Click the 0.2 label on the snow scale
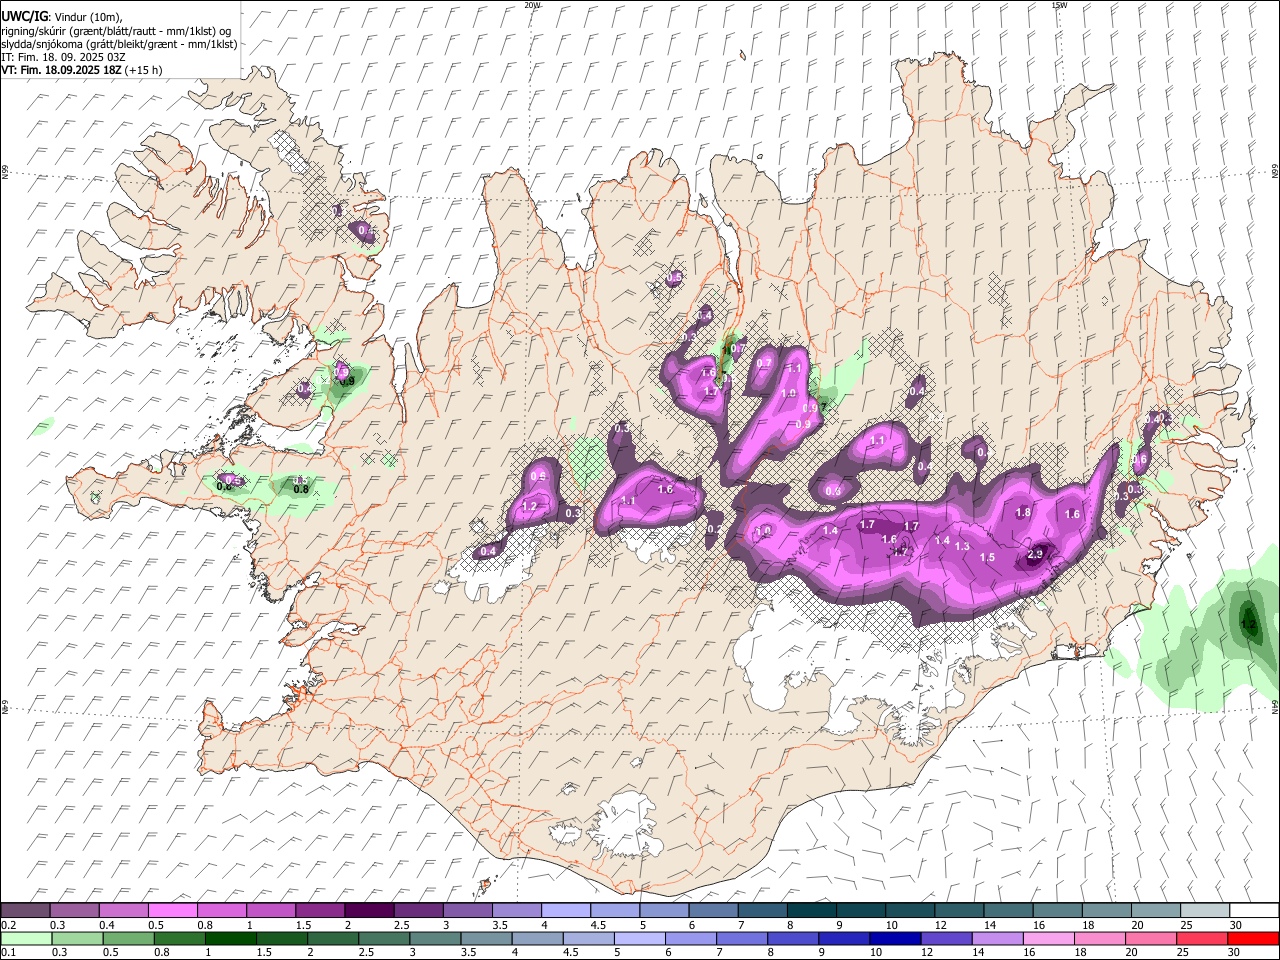The width and height of the screenshot is (1280, 960). coord(8,925)
